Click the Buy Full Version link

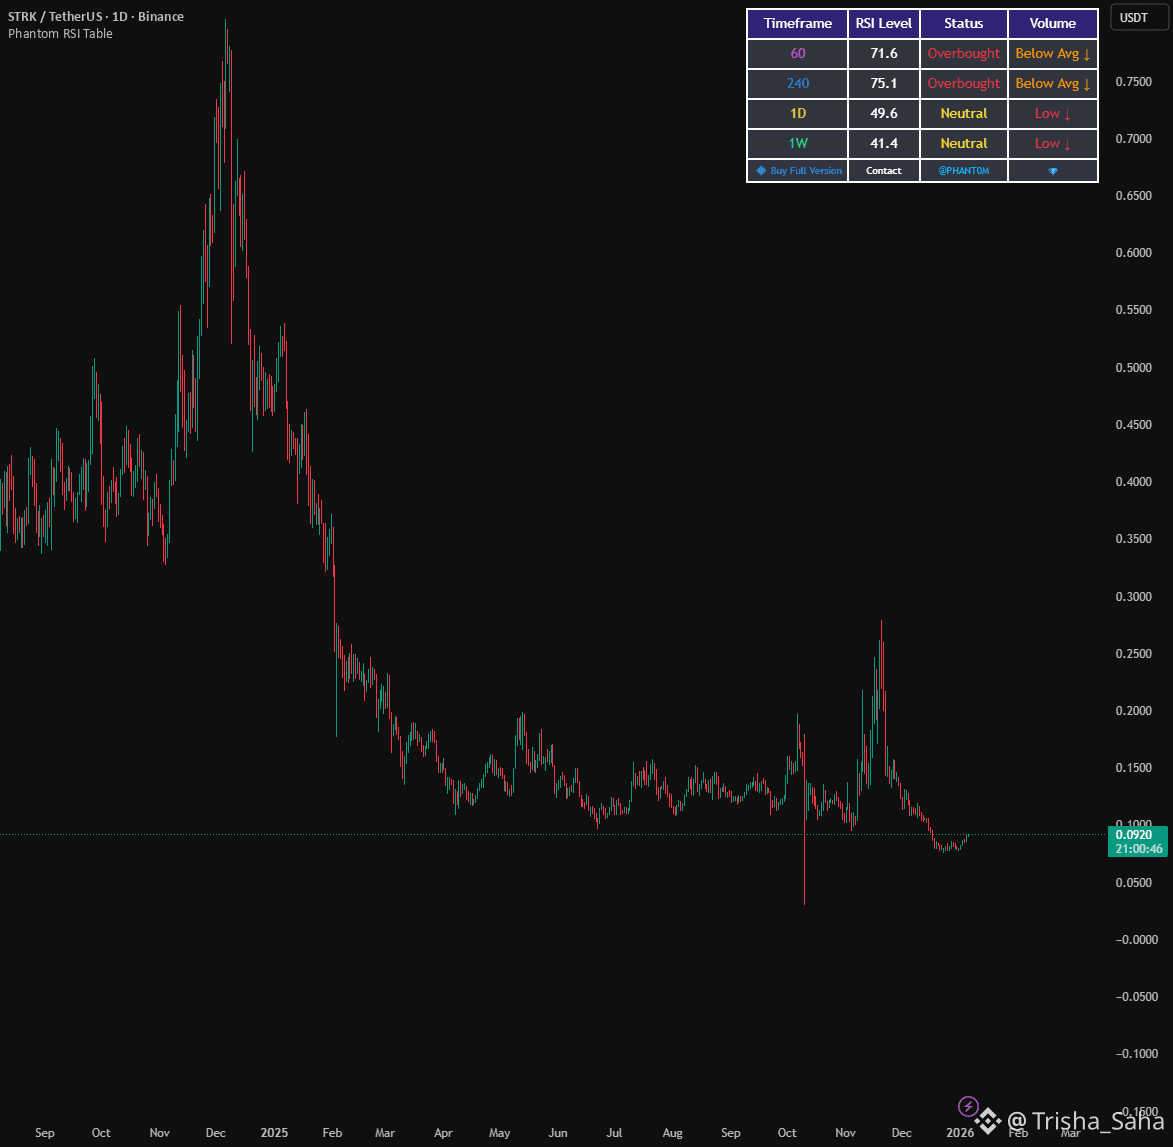(806, 171)
